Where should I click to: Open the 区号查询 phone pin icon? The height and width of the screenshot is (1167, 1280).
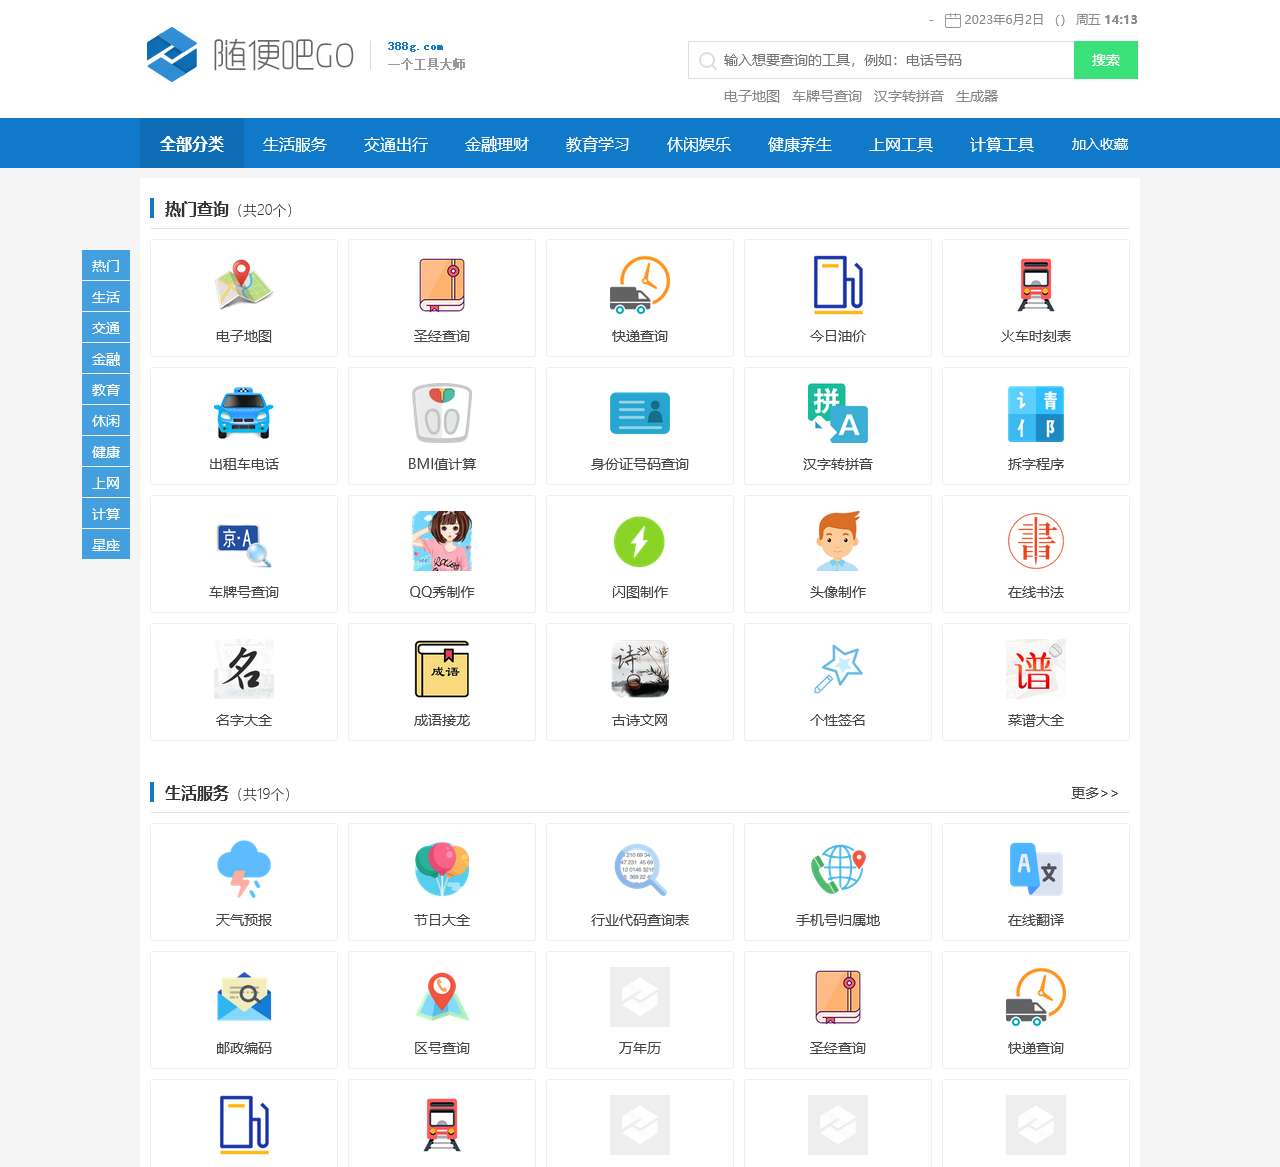(x=442, y=997)
